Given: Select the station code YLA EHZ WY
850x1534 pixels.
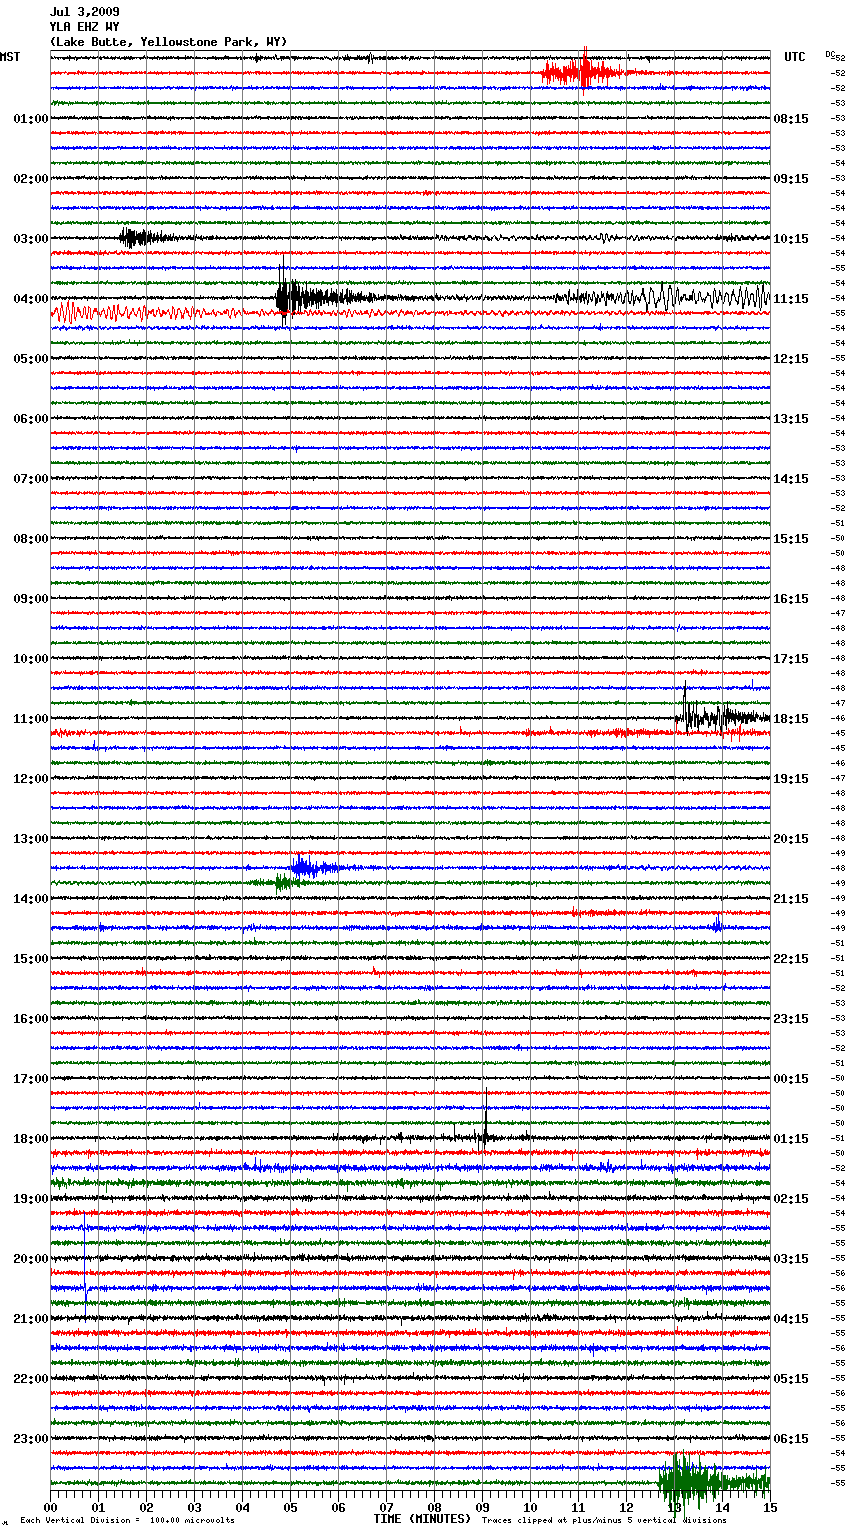Looking at the screenshot, I should coord(84,27).
